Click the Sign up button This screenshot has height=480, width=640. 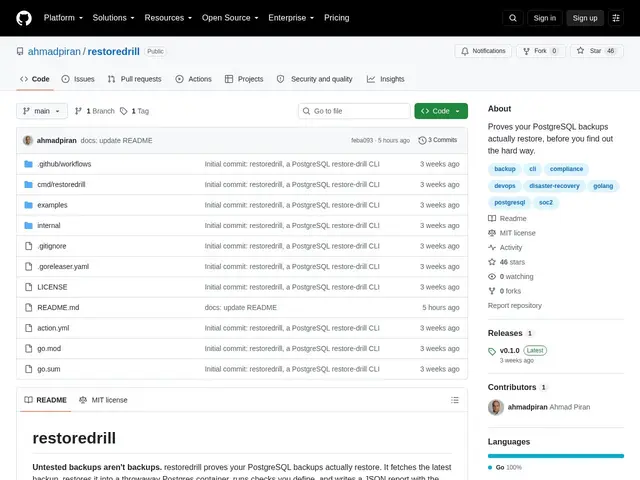pyautogui.click(x=585, y=18)
